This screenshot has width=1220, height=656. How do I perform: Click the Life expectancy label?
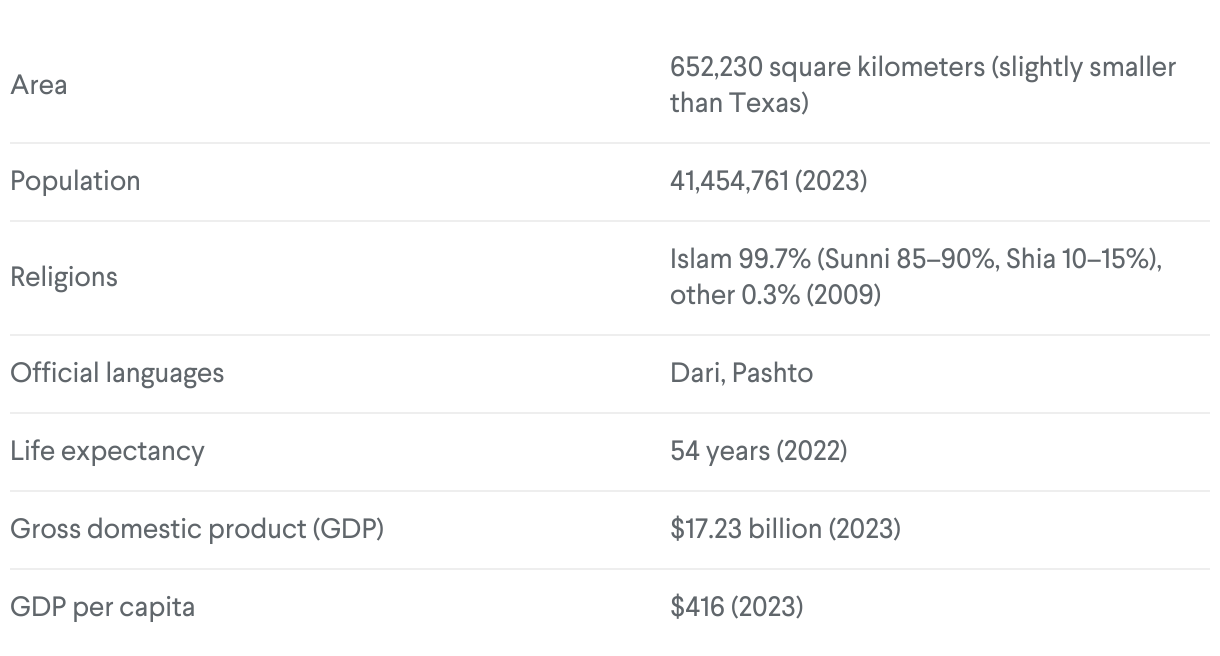pos(107,452)
